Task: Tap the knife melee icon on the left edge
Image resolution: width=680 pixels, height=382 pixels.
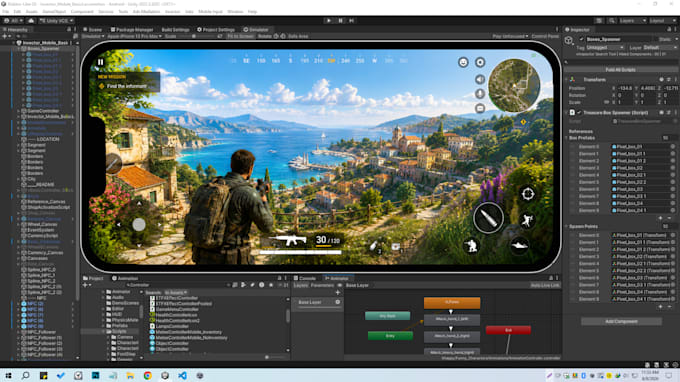Action: point(114,164)
